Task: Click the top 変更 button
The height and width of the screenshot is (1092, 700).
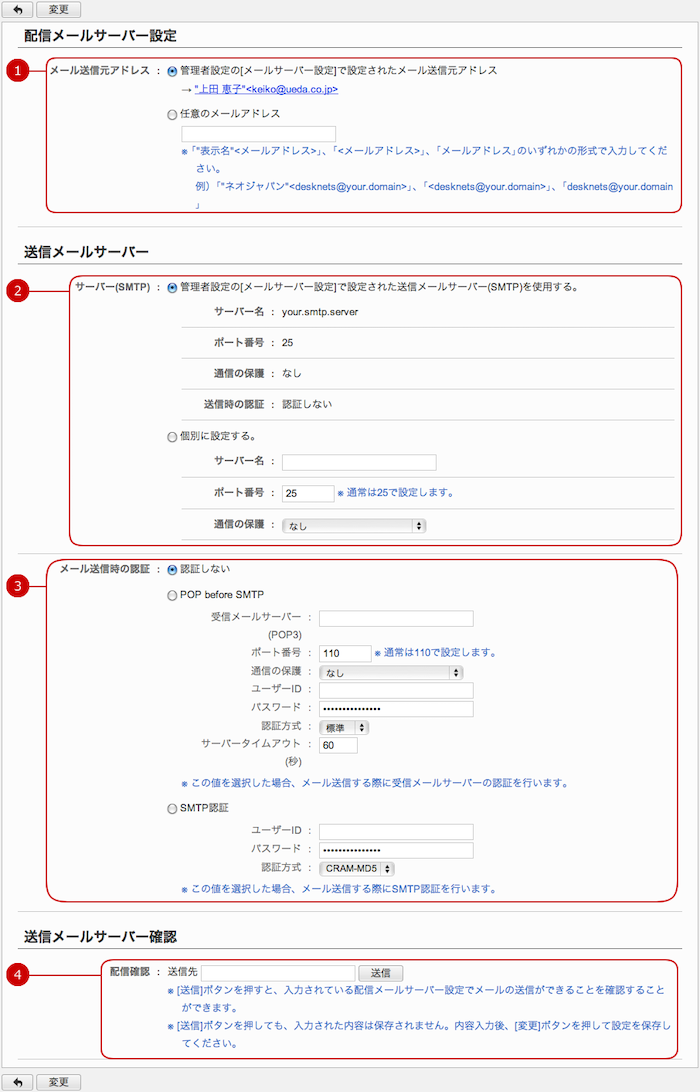Action: pyautogui.click(x=59, y=10)
